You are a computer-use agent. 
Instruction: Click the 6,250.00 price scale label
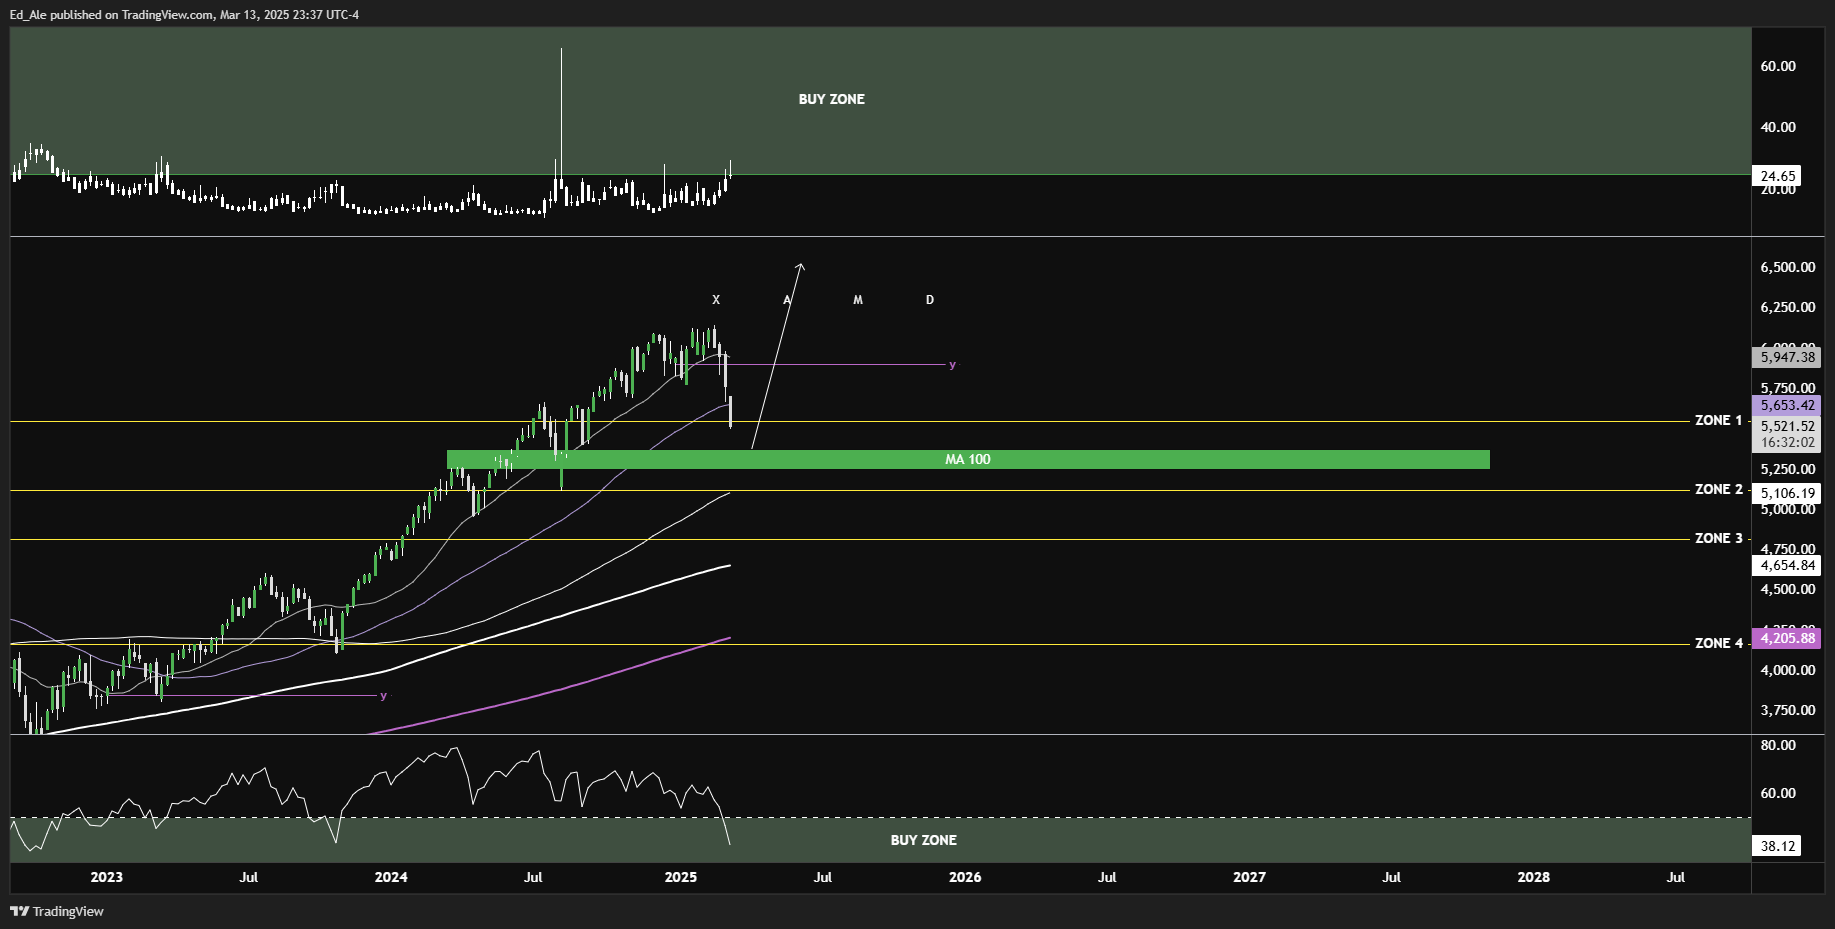(1787, 307)
